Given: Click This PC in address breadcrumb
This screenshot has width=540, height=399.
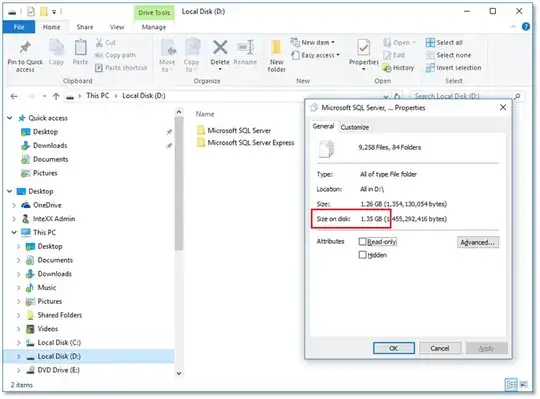Looking at the screenshot, I should click(x=97, y=96).
